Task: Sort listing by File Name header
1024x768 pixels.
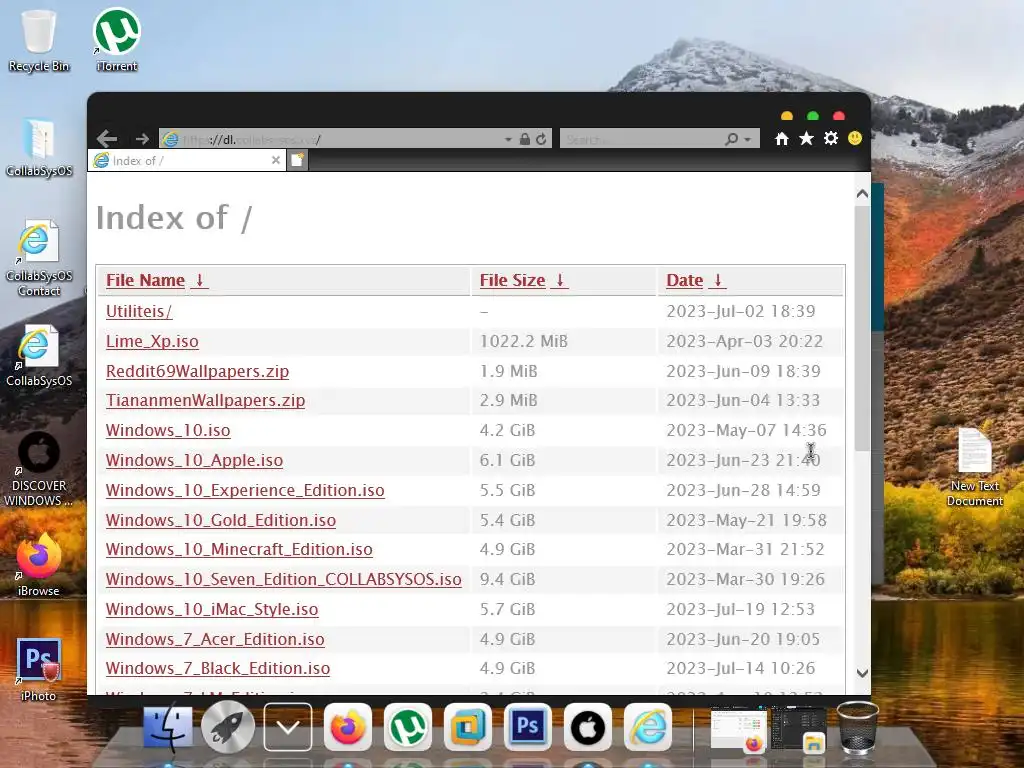Action: coord(157,280)
